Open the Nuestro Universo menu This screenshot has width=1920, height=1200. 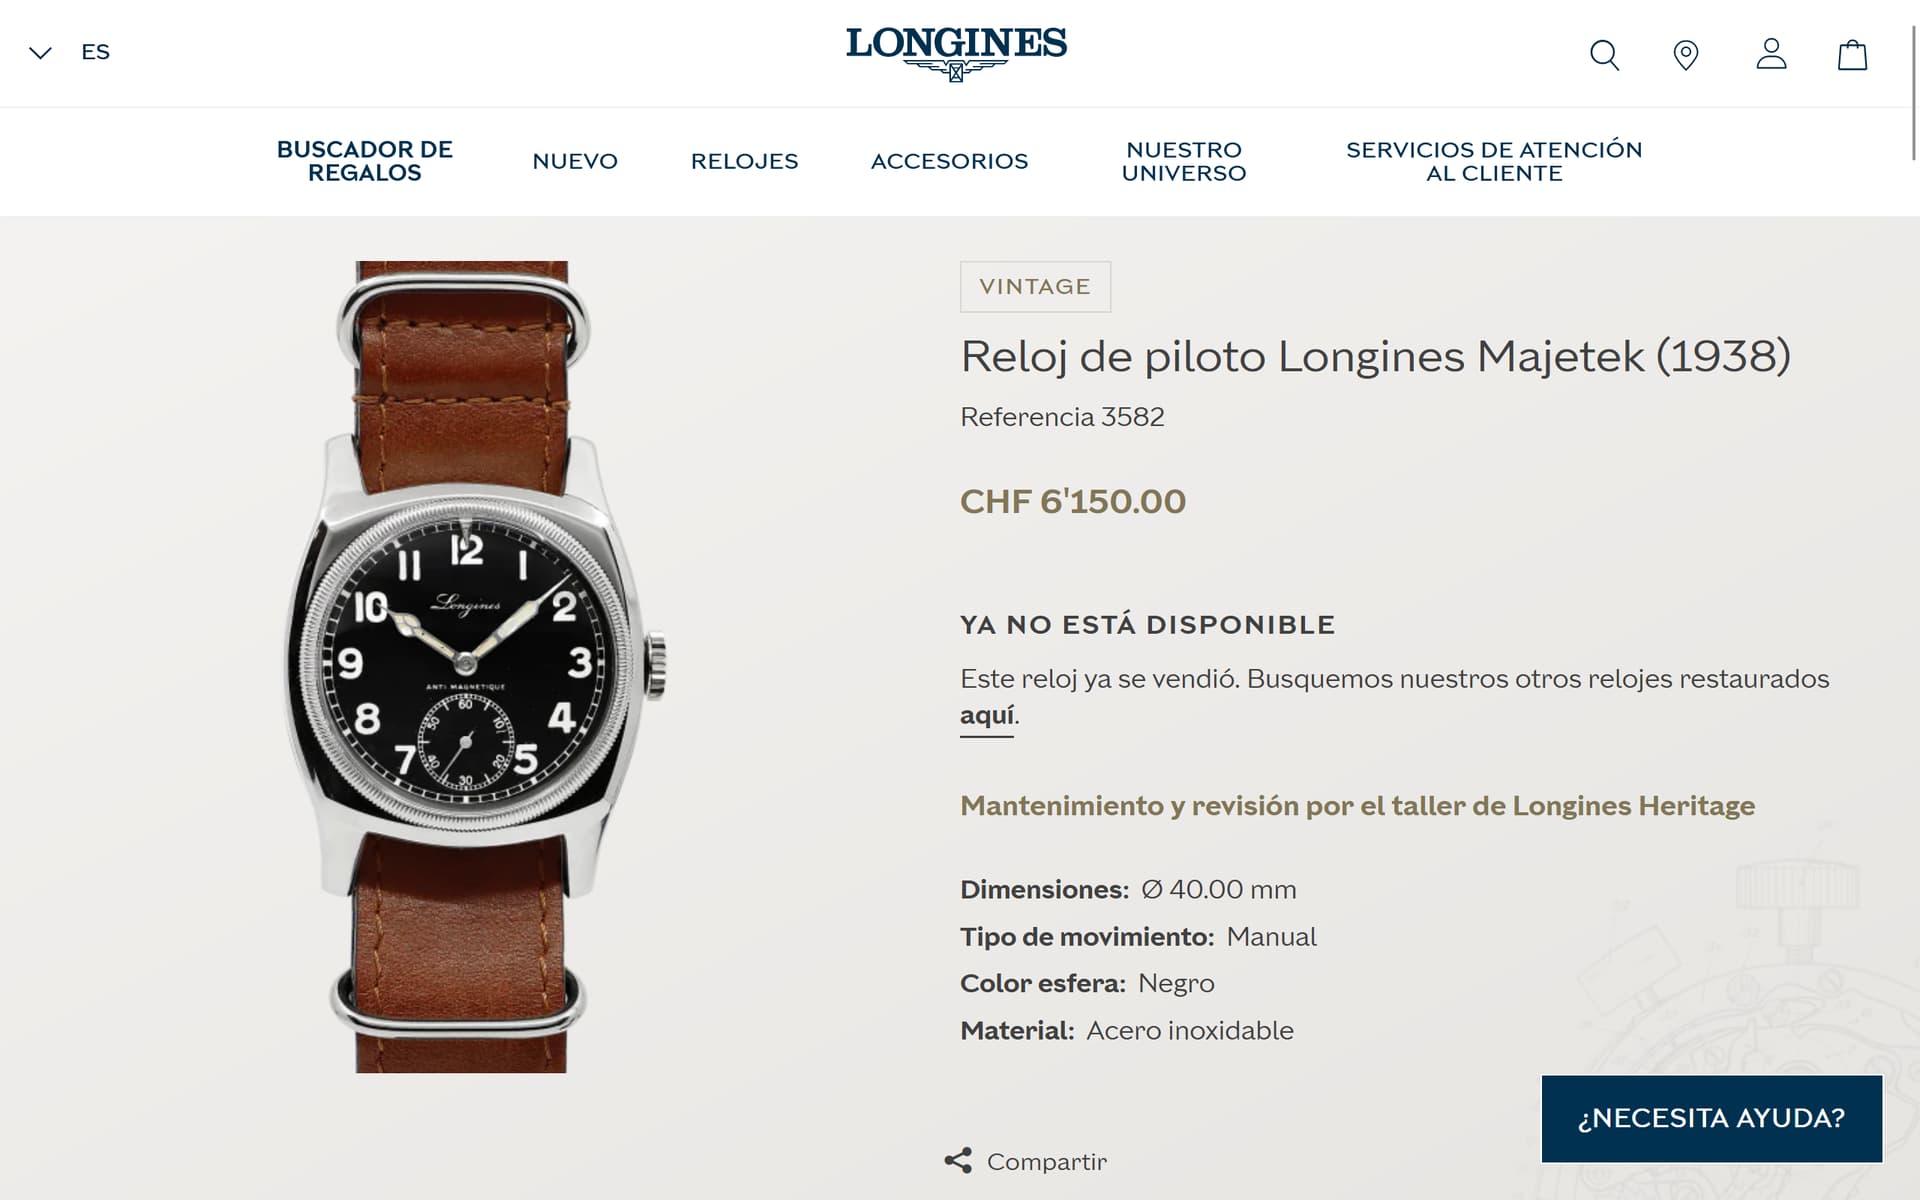(1184, 161)
